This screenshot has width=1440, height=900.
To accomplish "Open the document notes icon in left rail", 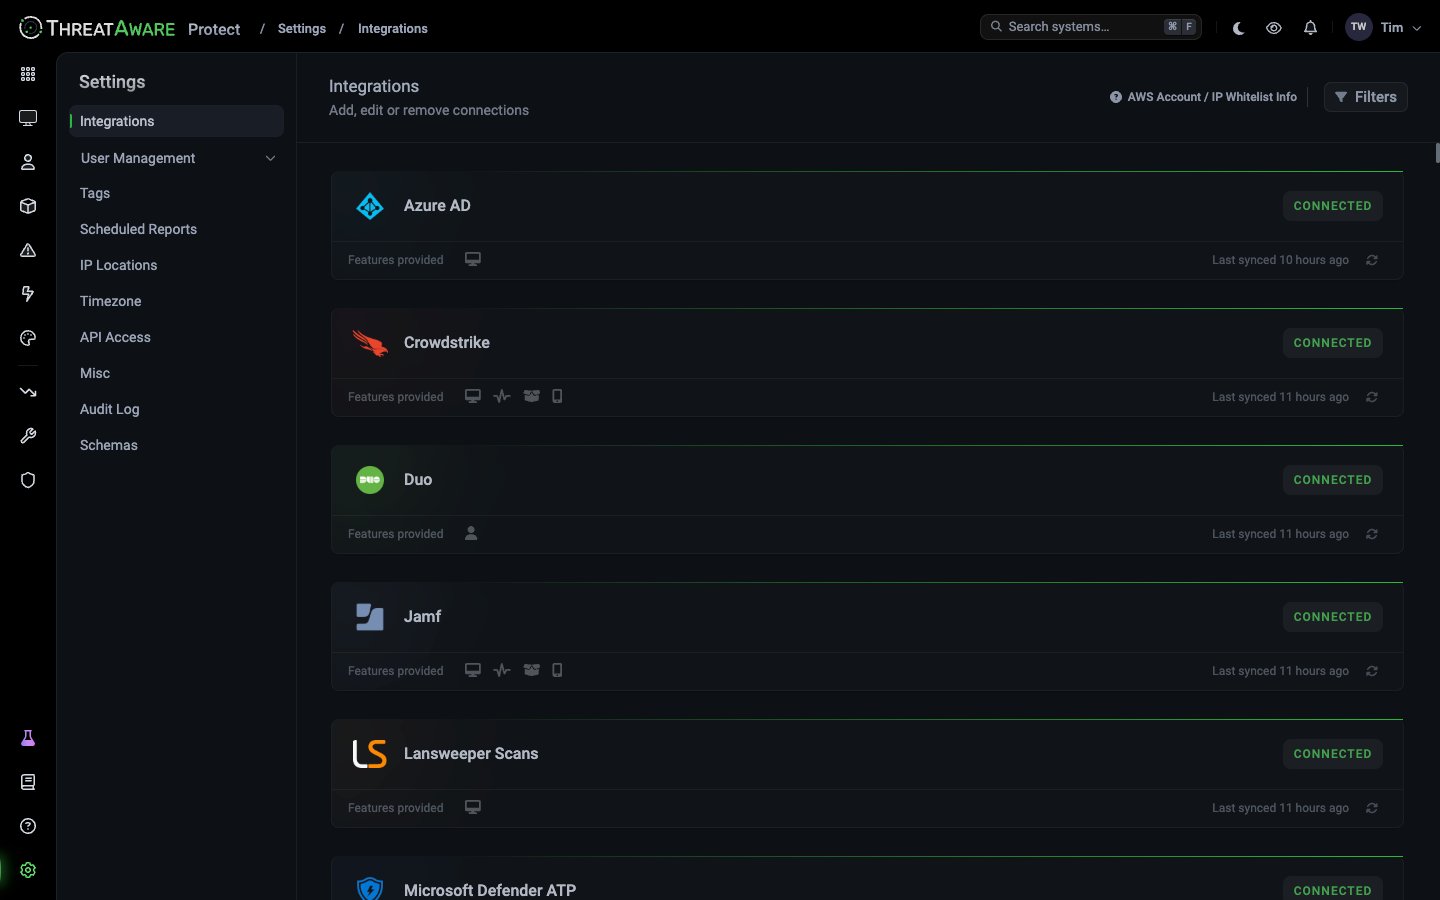I will pyautogui.click(x=28, y=782).
